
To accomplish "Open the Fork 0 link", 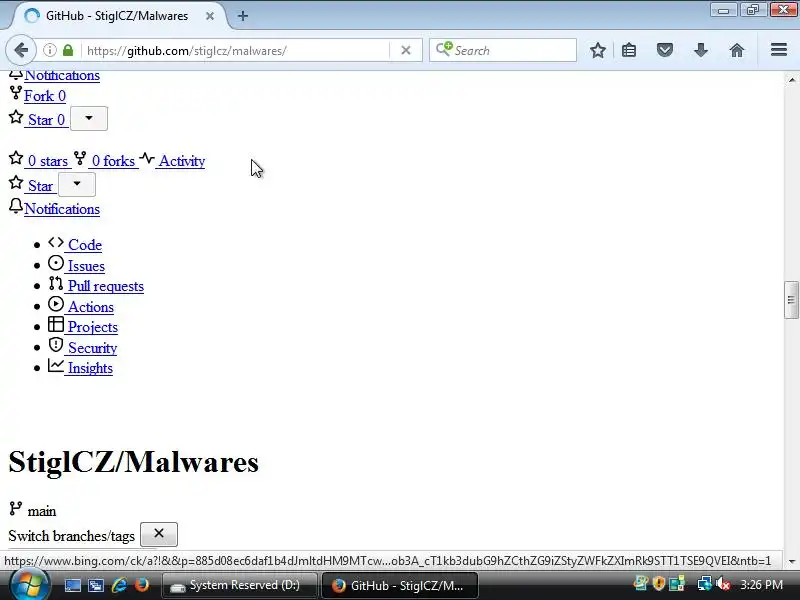I will click(45, 96).
